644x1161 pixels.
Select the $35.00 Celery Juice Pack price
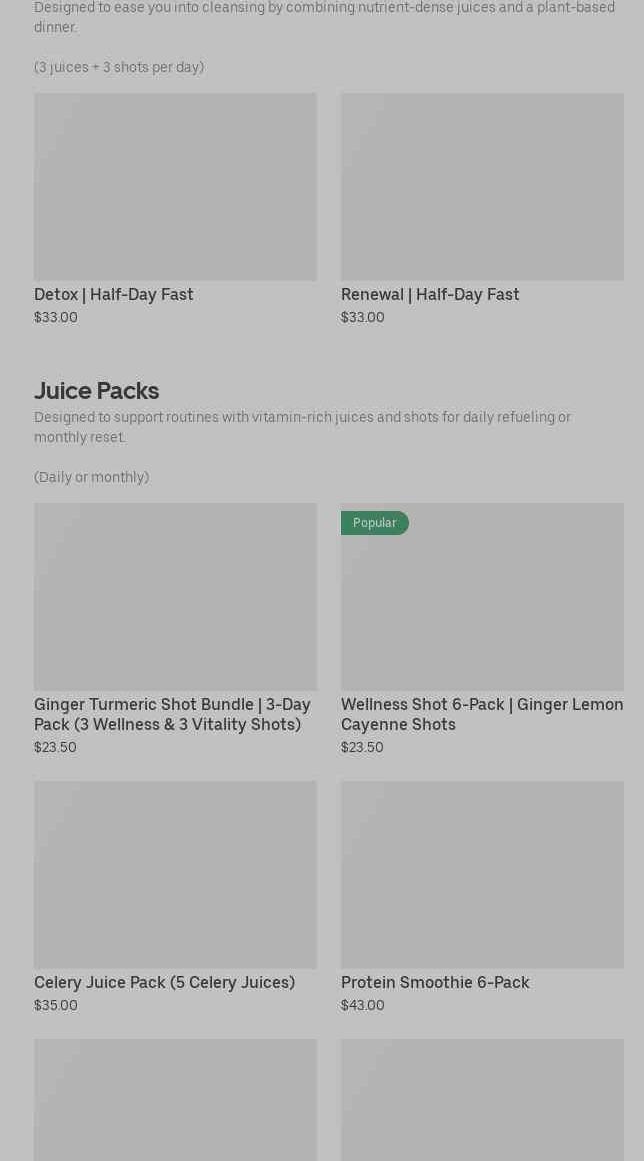point(56,1005)
